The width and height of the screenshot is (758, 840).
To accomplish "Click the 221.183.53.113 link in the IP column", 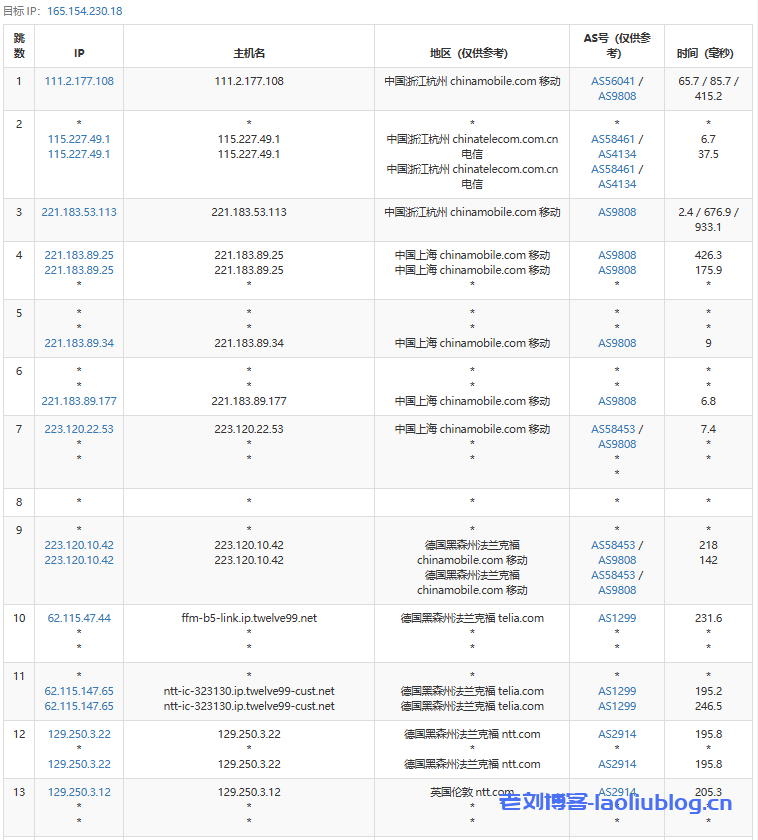I will click(x=79, y=212).
